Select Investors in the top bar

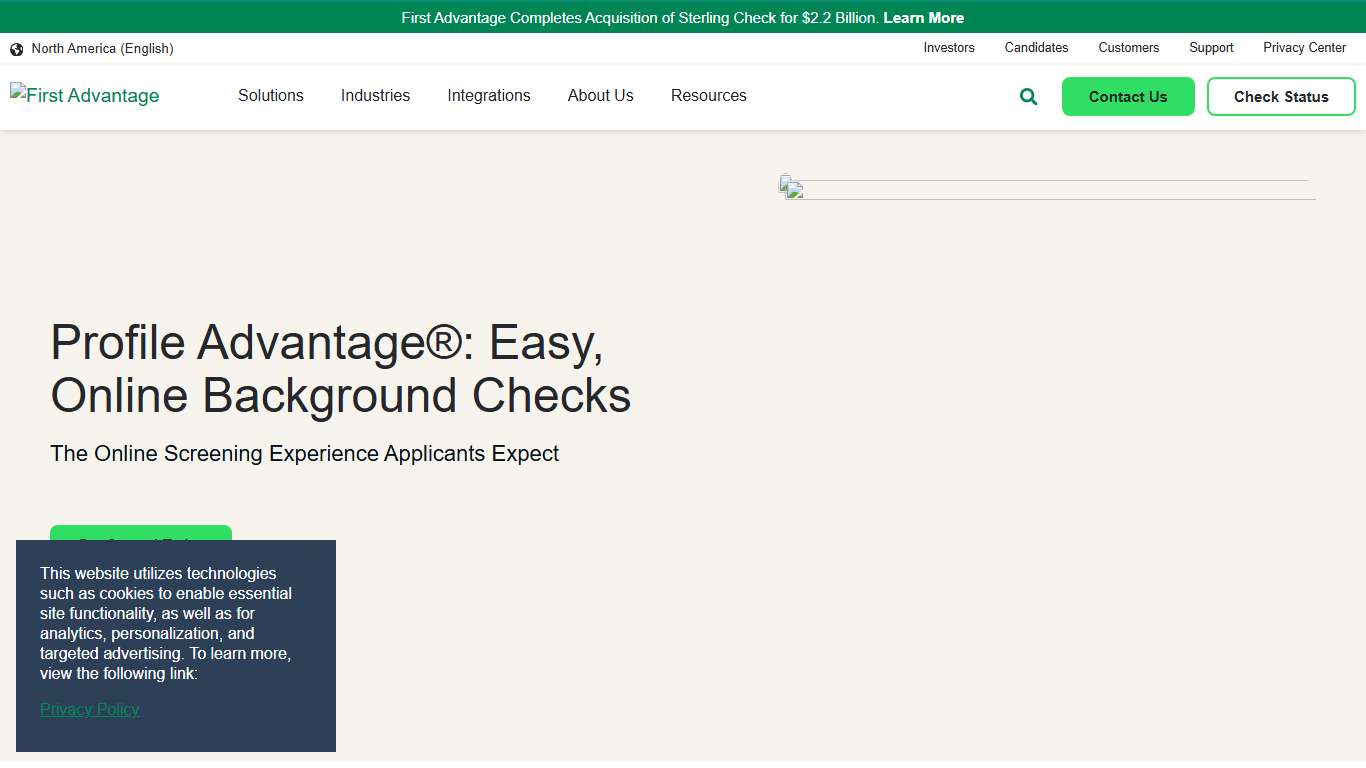[948, 48]
